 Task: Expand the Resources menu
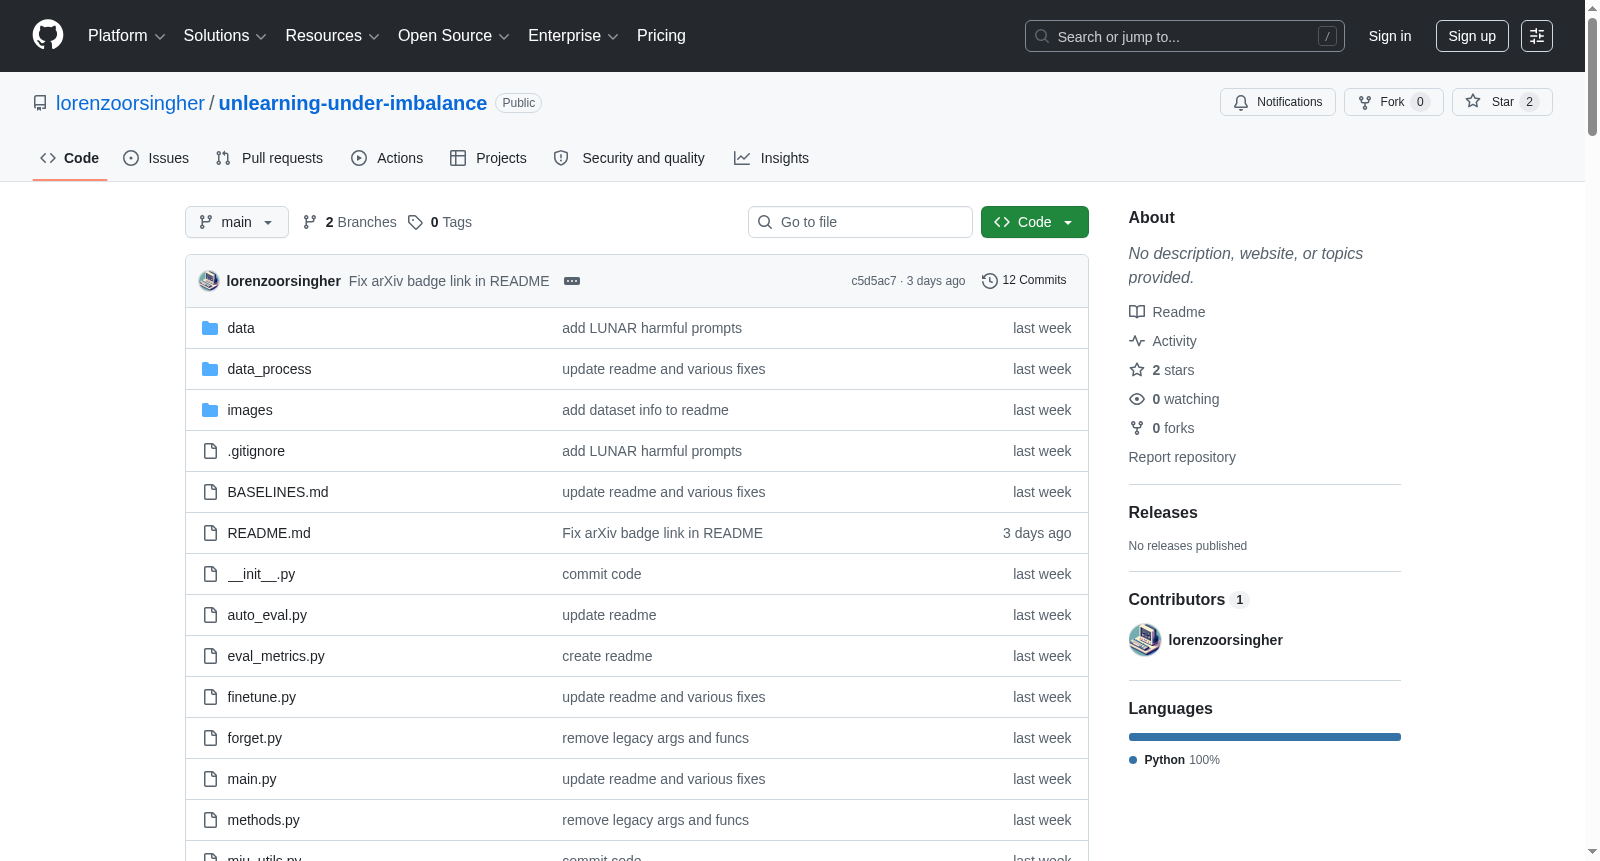pos(332,36)
